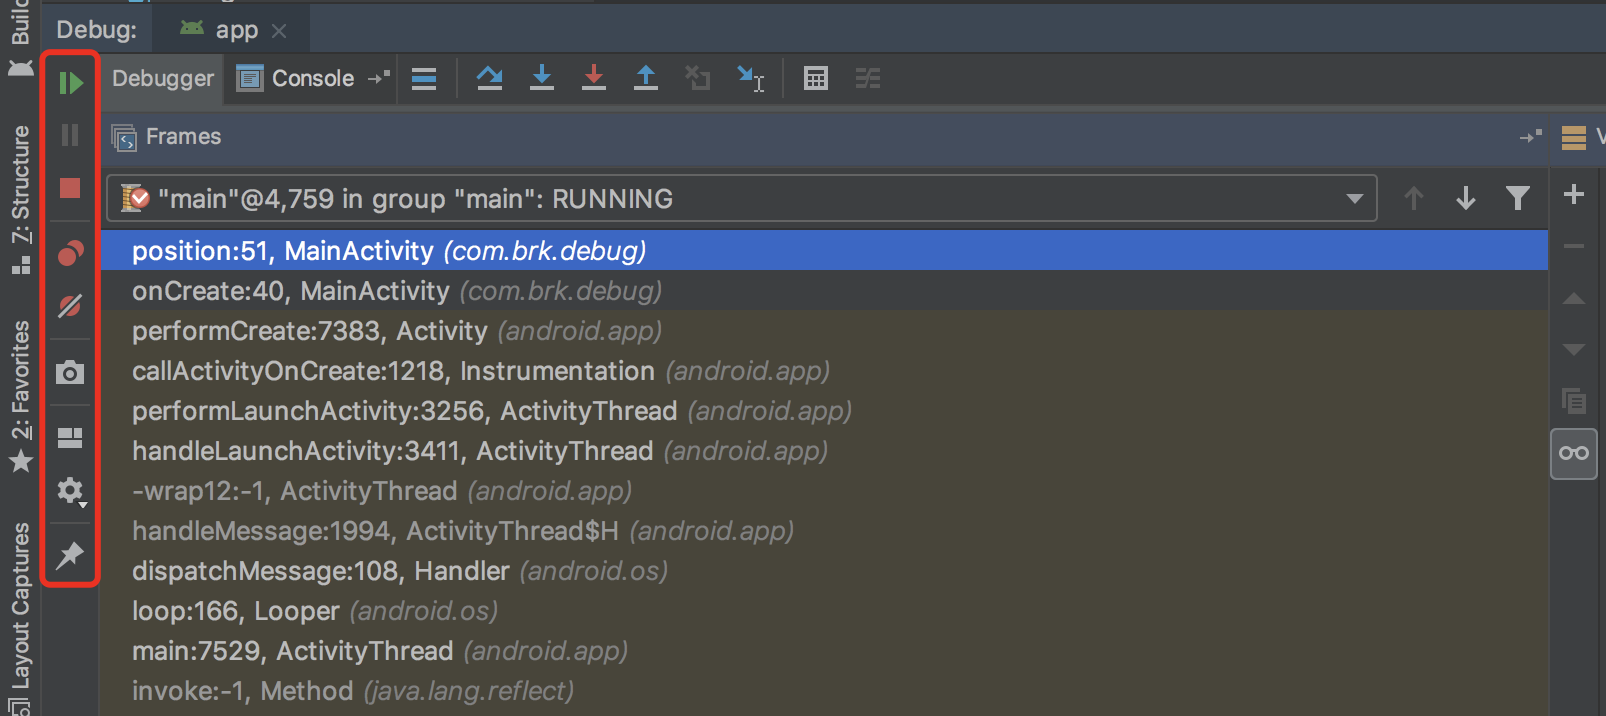
Task: Go to previous frame up arrow
Action: (1414, 198)
